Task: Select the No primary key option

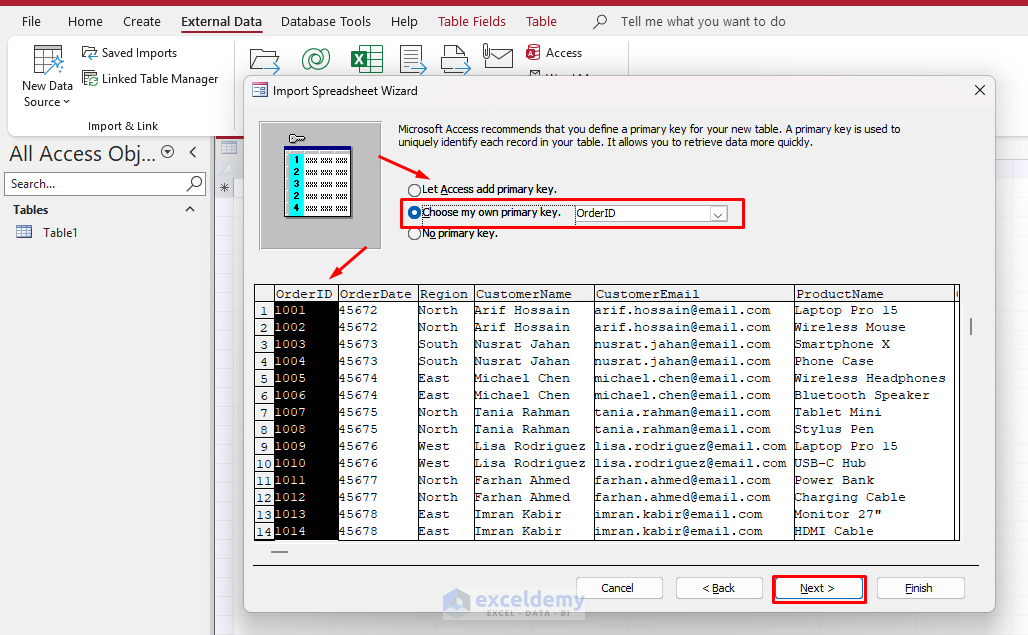Action: 414,234
